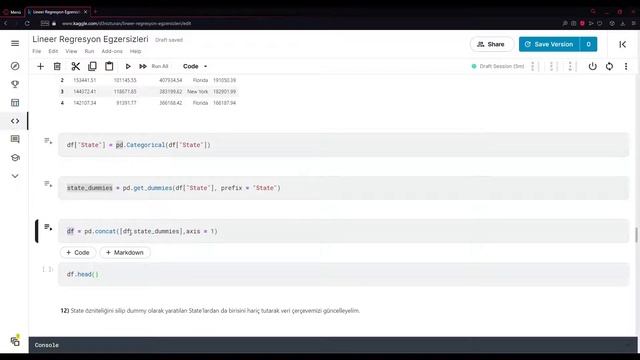Viewport: 640px width, 360px height.
Task: Open the compass Home icon in sidebar
Action: (x=15, y=66)
